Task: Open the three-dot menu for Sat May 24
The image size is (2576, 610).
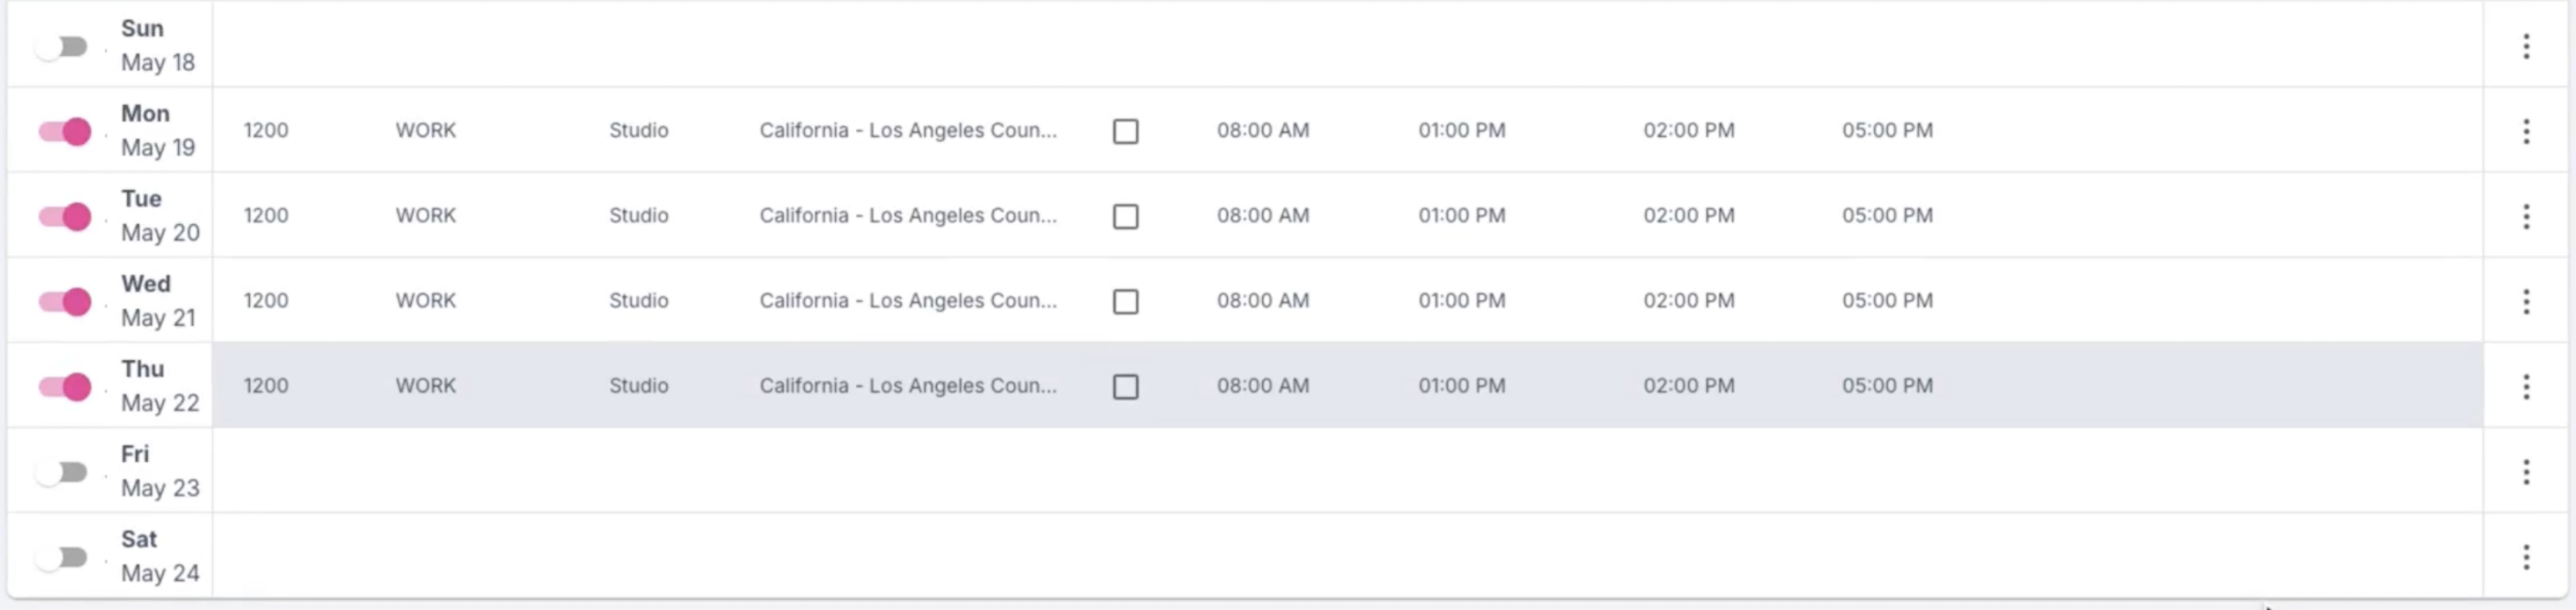Action: pos(2526,556)
